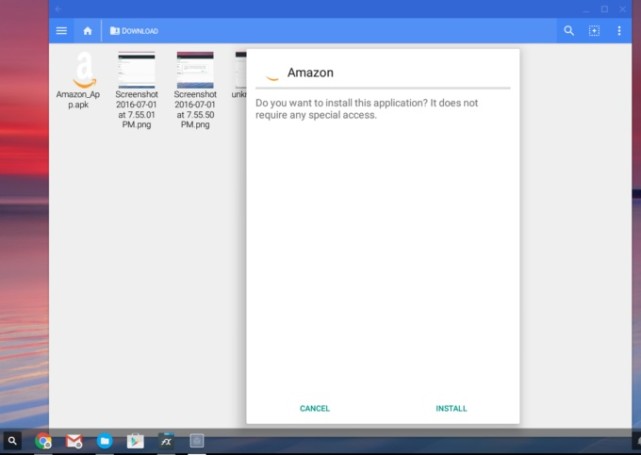Install the Amazon application
Screen dimensions: 641x455
point(451,408)
